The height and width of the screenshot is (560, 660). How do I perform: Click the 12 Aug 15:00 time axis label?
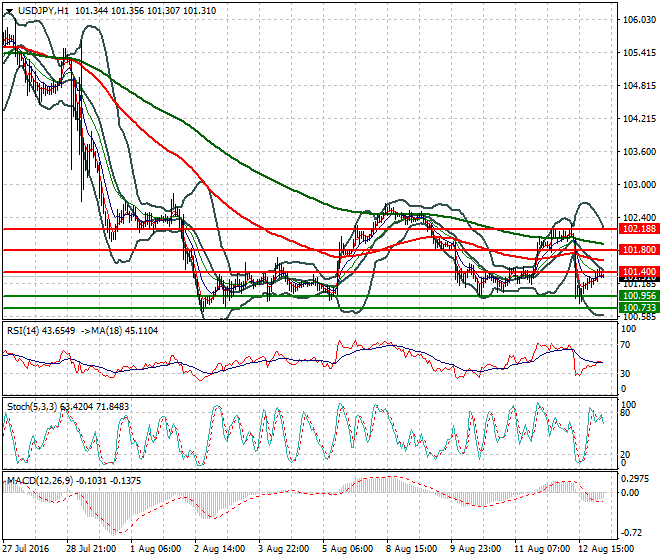click(603, 550)
